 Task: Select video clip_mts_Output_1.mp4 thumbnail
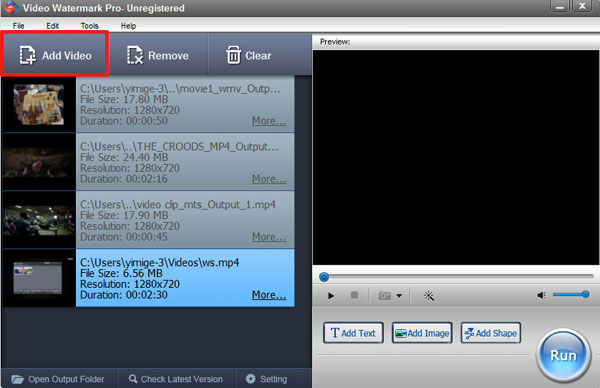click(x=39, y=220)
